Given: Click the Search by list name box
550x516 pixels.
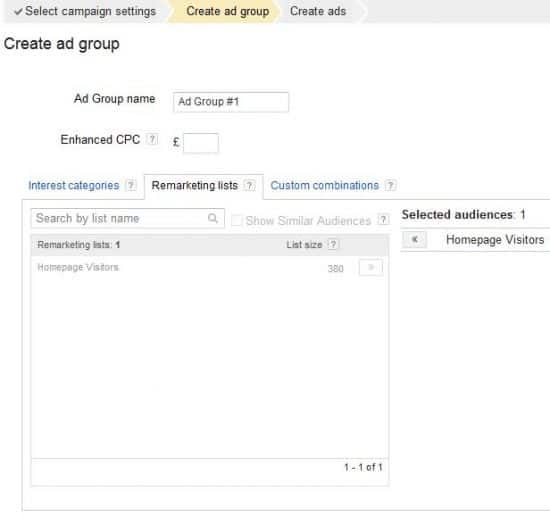Looking at the screenshot, I should pyautogui.click(x=128, y=218).
